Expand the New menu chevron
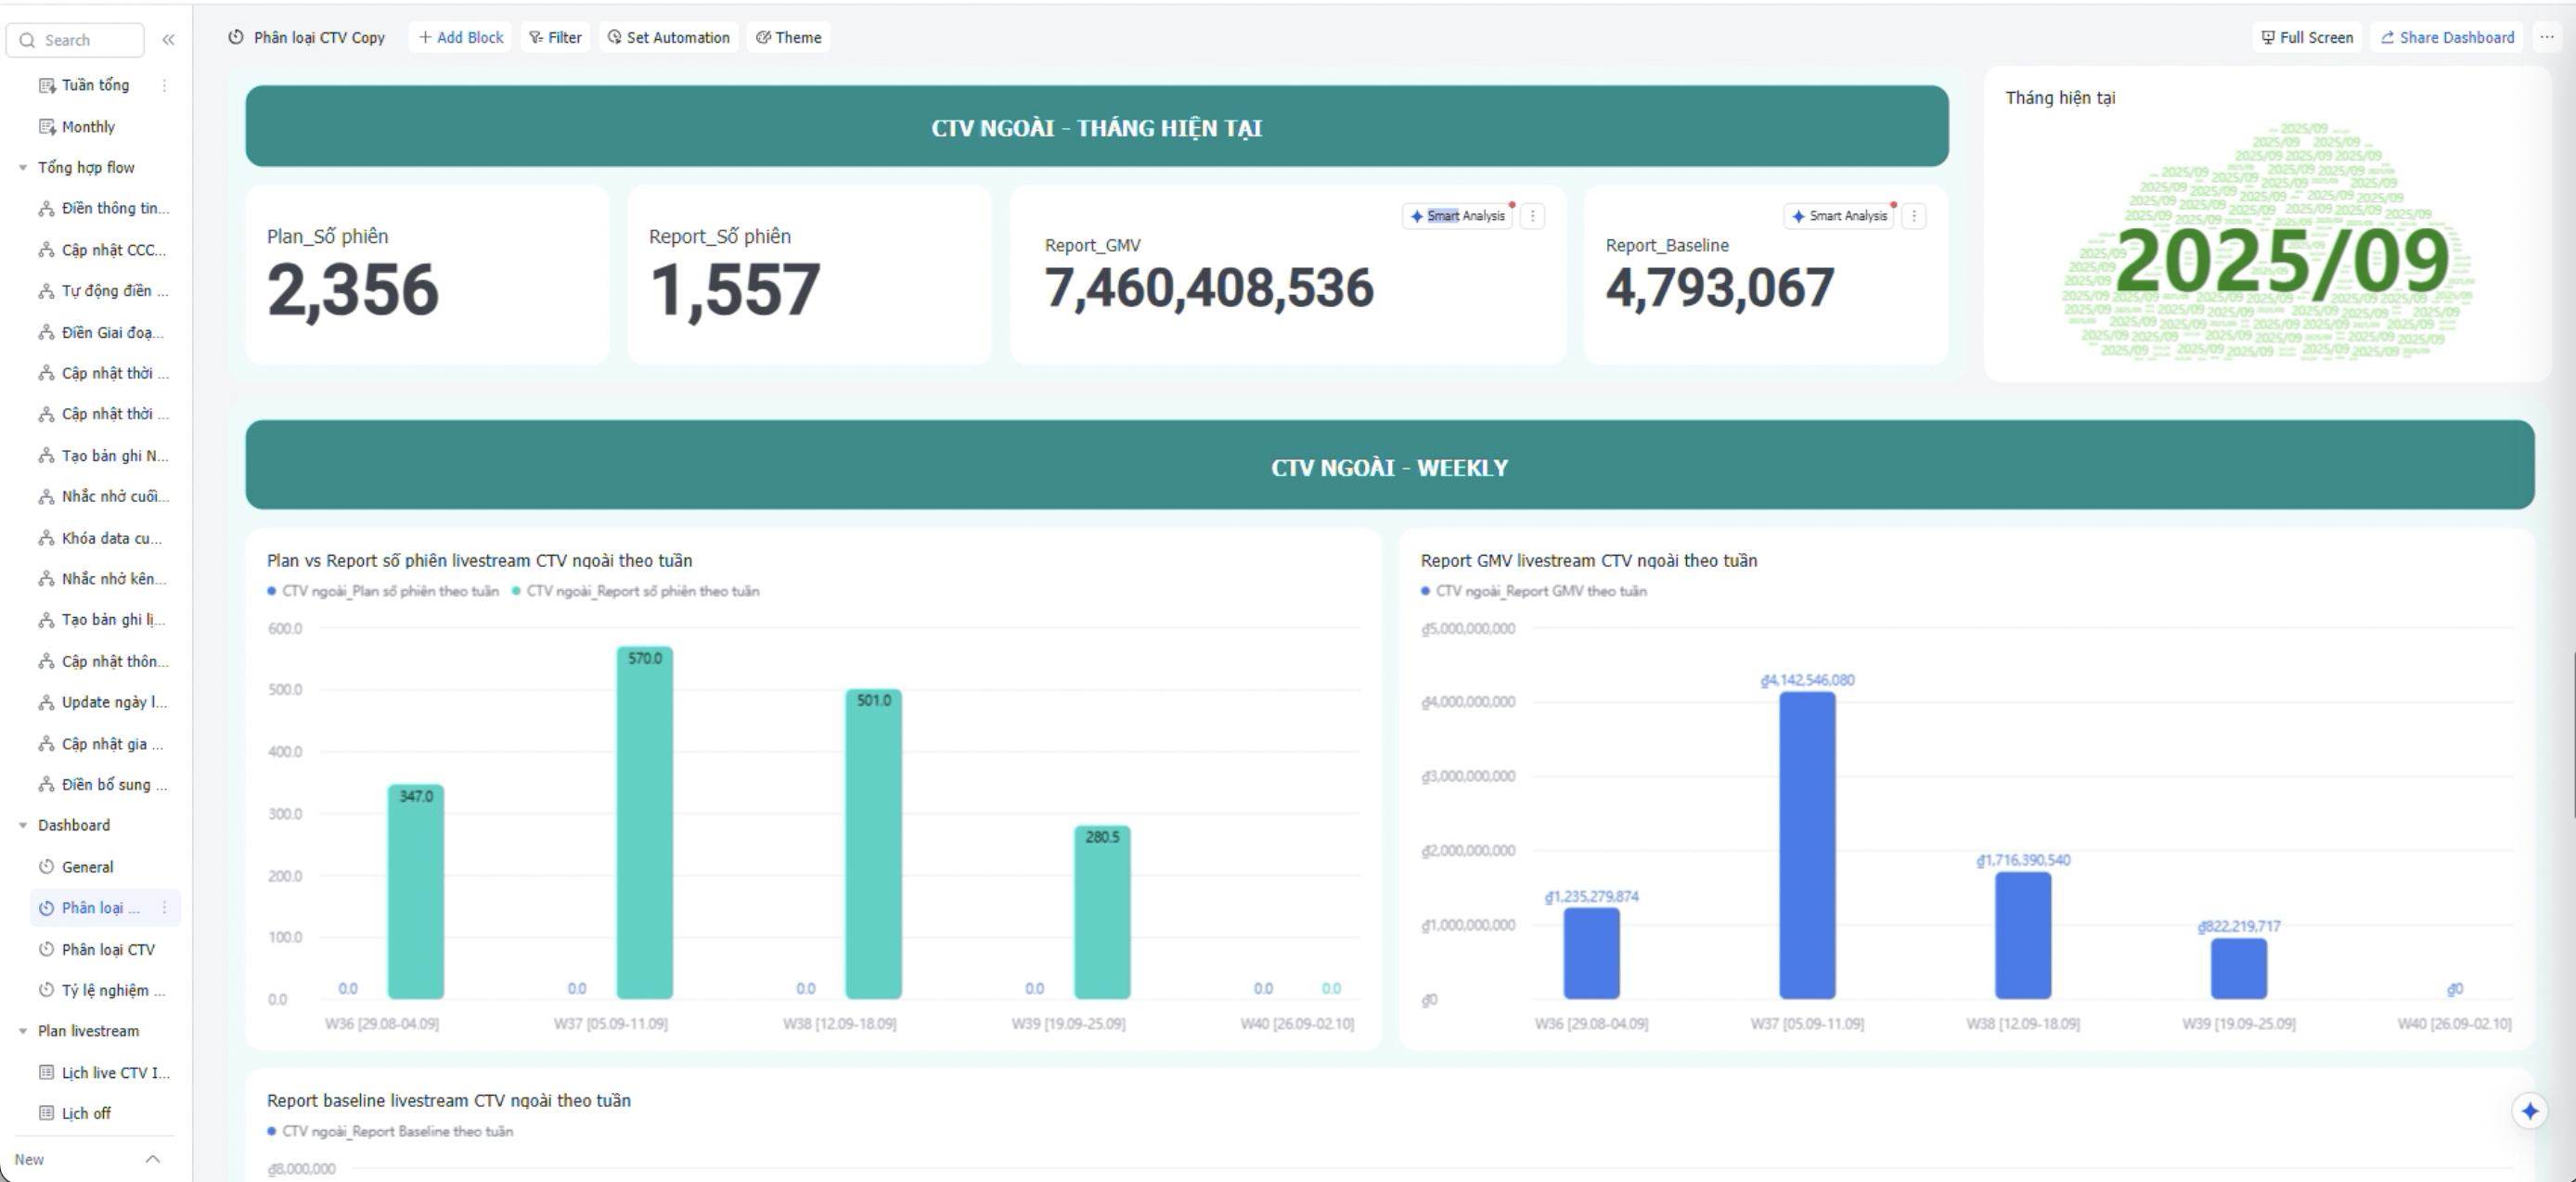The image size is (2576, 1182). click(153, 1159)
